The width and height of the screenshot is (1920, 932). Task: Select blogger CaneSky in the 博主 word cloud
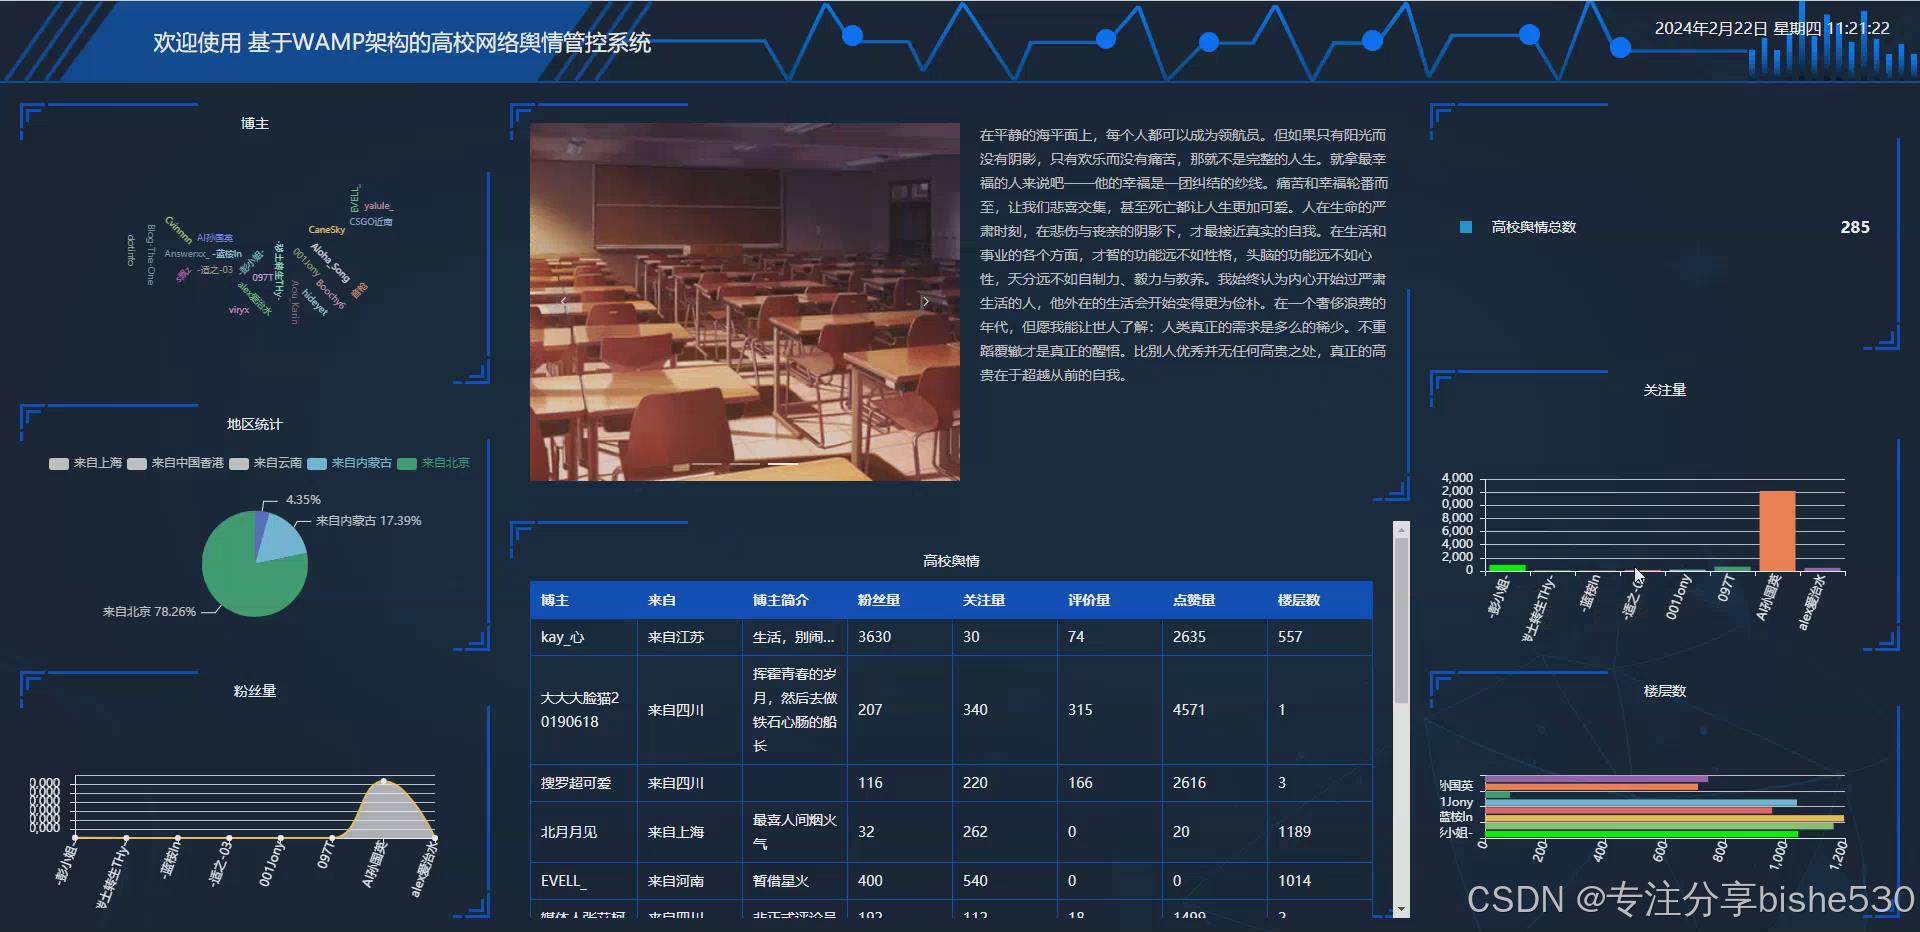click(327, 230)
